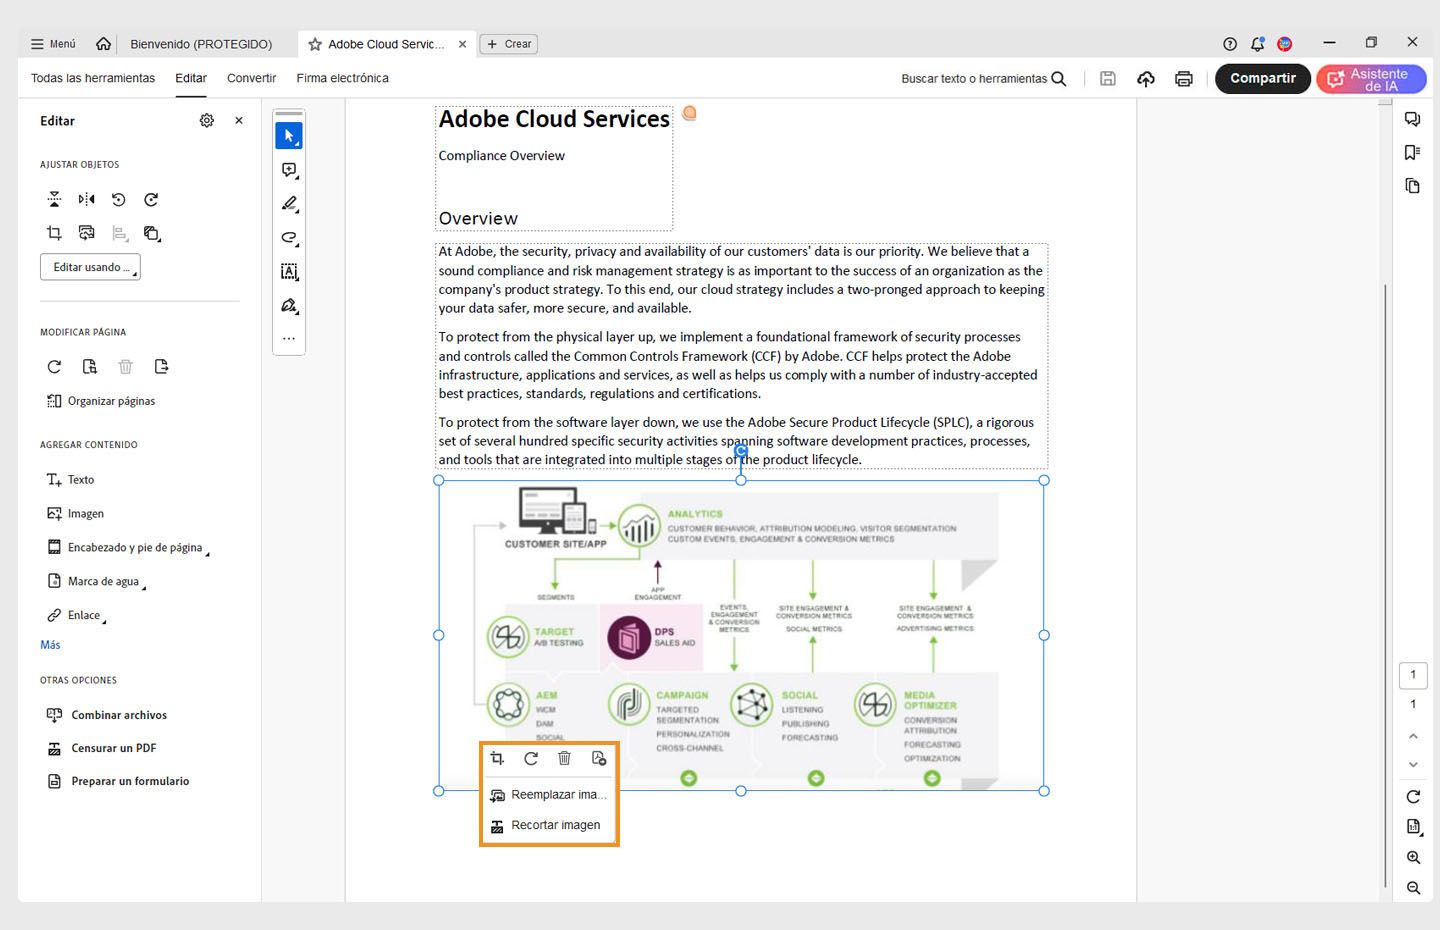Toggle the notifications bell

click(x=1257, y=43)
